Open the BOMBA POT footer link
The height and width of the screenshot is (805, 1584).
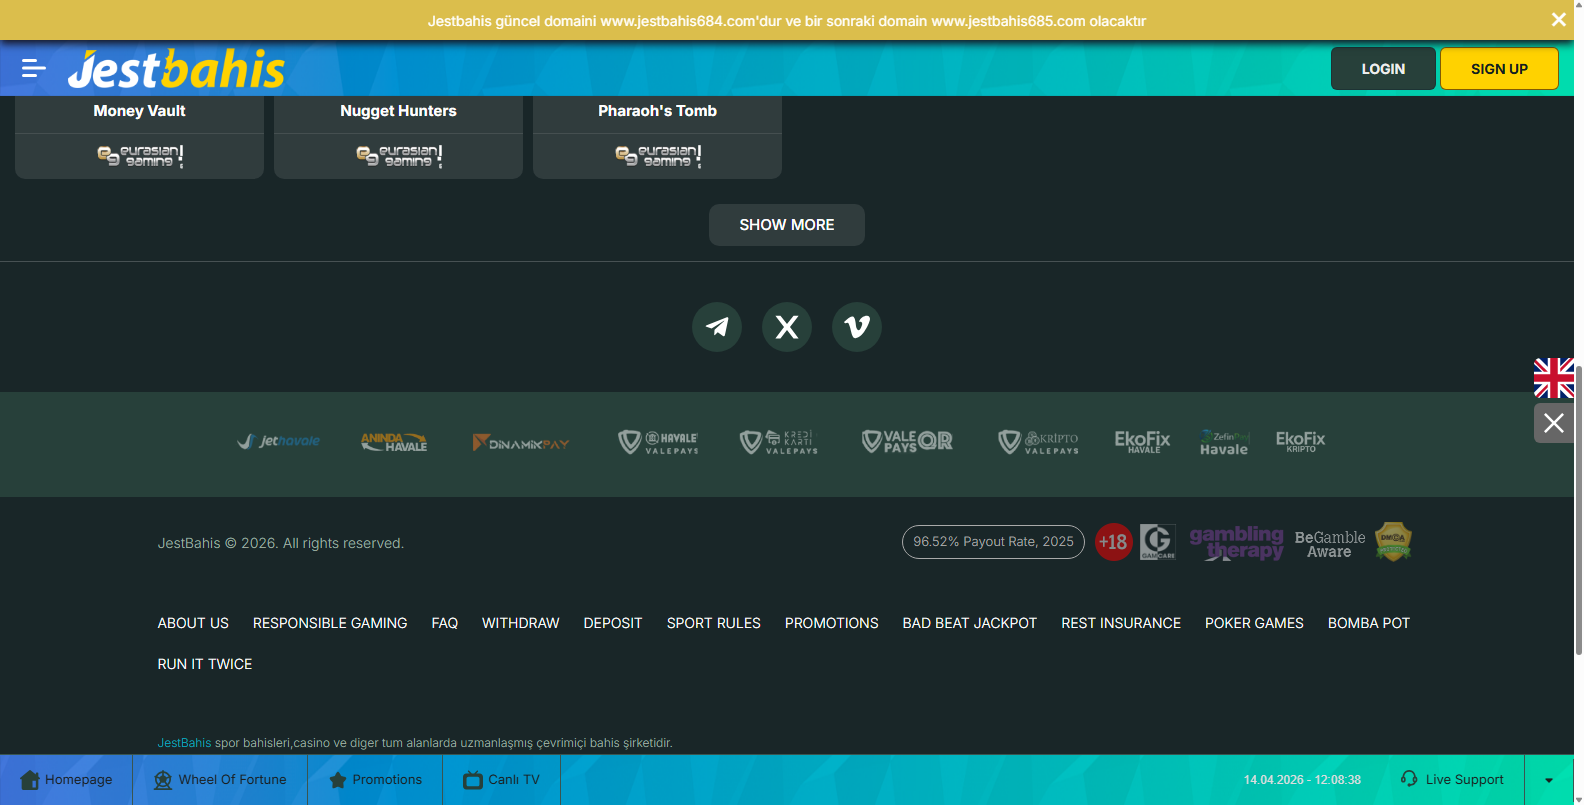click(1369, 623)
